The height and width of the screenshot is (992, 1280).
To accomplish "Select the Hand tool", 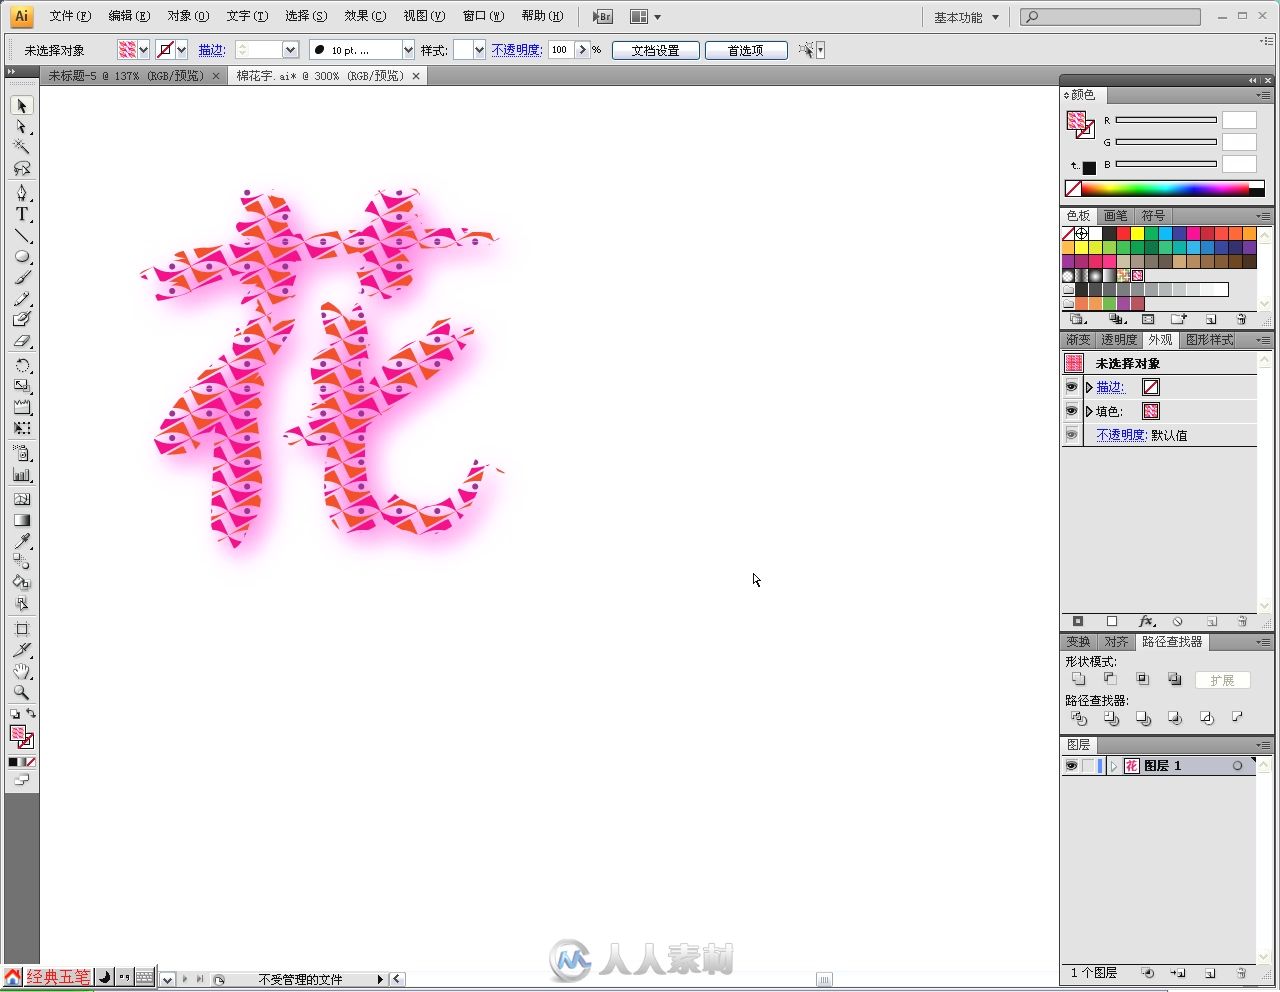I will (x=22, y=672).
